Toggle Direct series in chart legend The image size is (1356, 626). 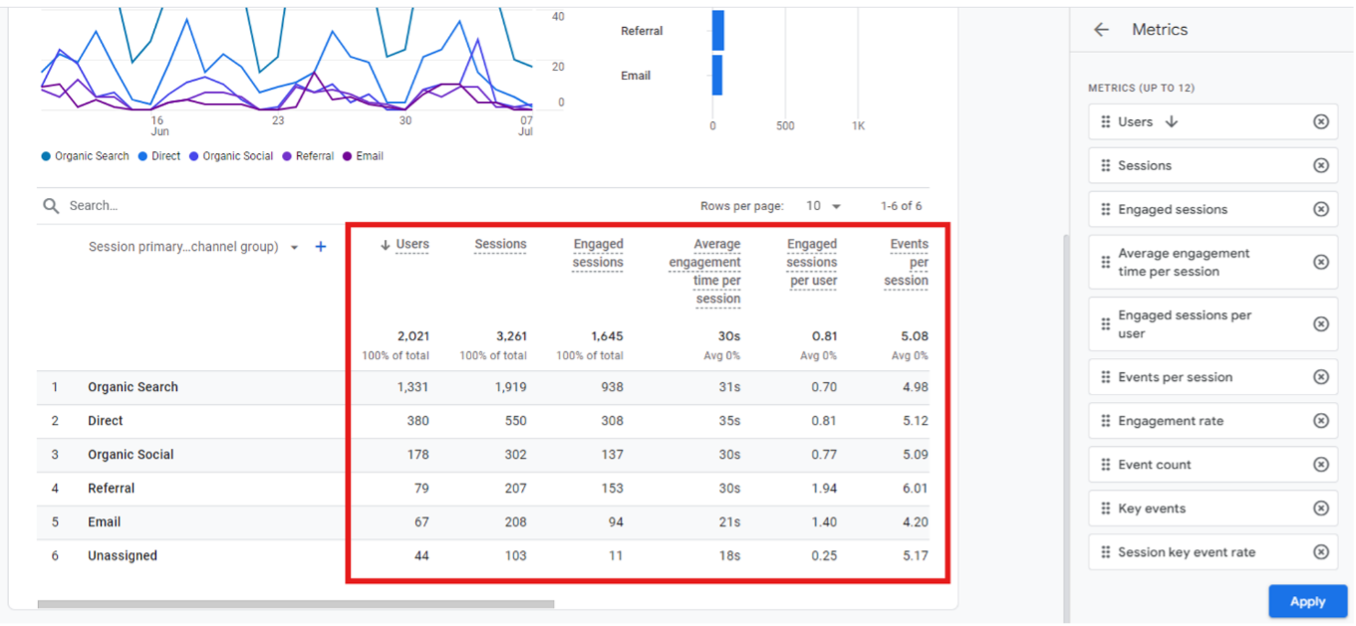(x=159, y=157)
